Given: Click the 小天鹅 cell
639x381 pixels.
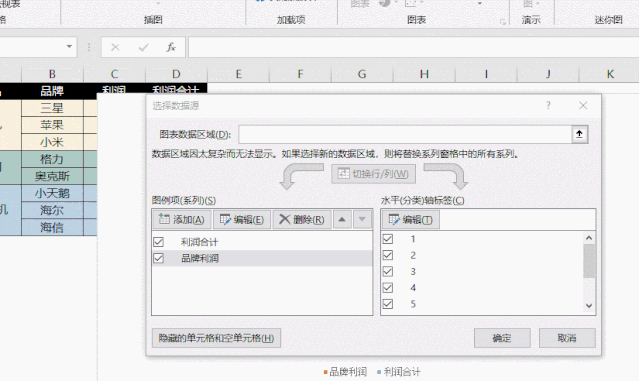Looking at the screenshot, I should tap(52, 193).
